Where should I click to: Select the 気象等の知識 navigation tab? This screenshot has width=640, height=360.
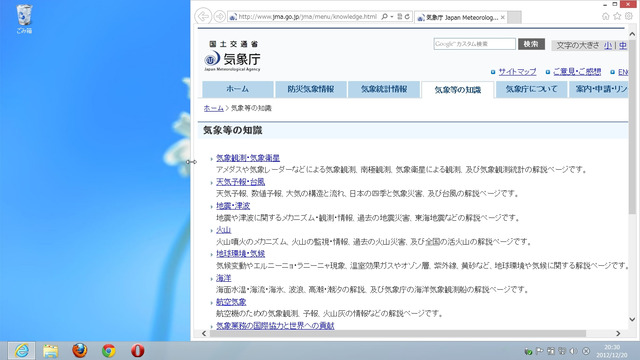(x=458, y=89)
